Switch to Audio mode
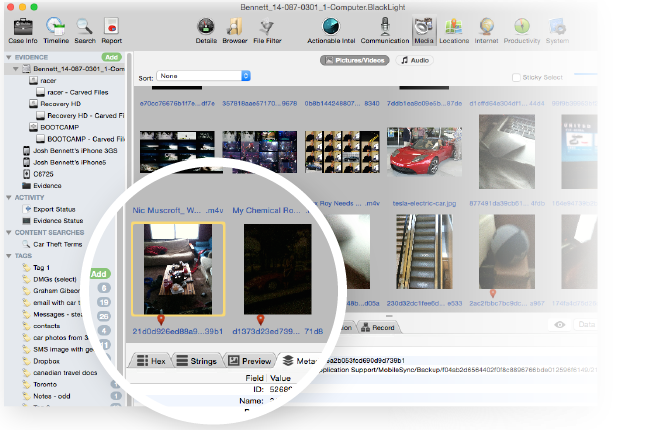This screenshot has height=430, width=650. click(x=415, y=60)
